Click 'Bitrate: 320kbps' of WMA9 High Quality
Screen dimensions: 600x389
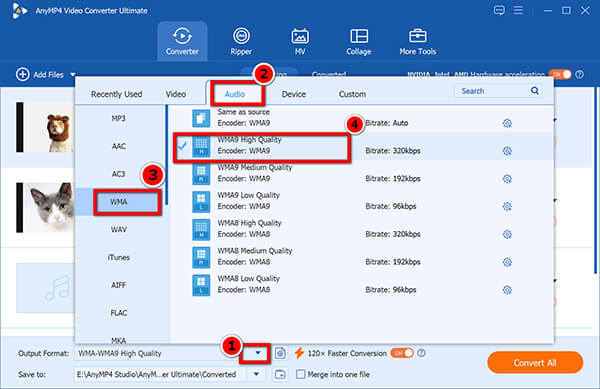393,151
